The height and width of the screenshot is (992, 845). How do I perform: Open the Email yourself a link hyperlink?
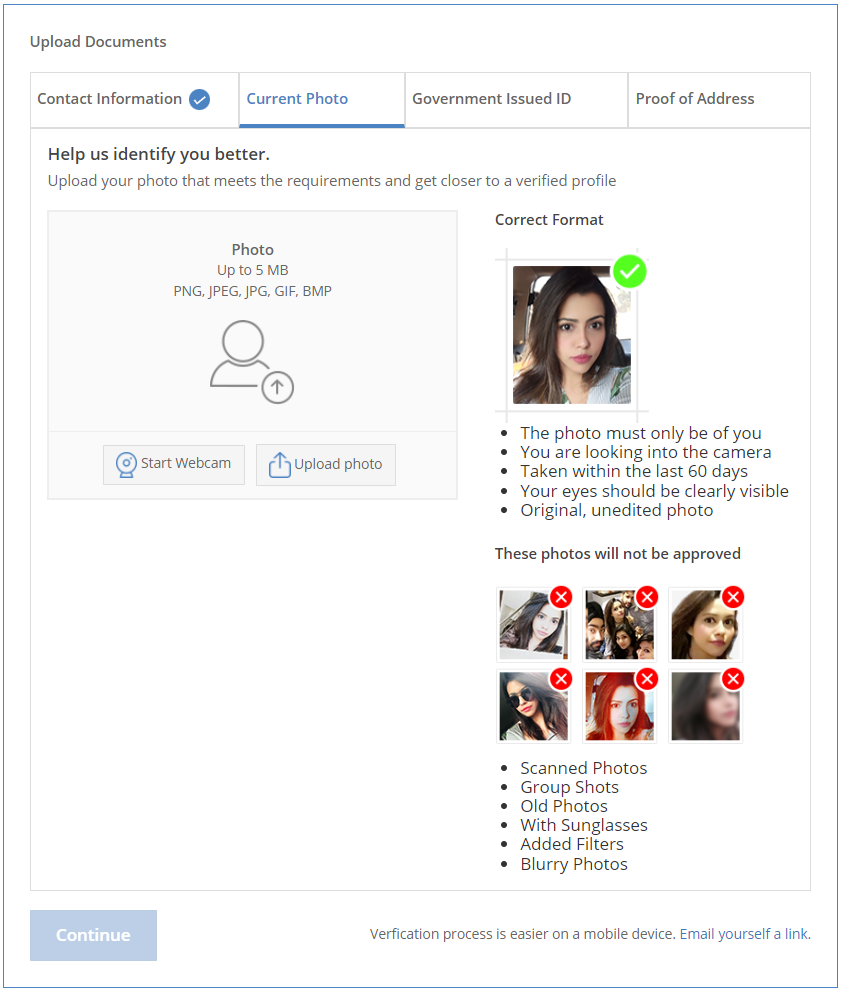[x=743, y=934]
